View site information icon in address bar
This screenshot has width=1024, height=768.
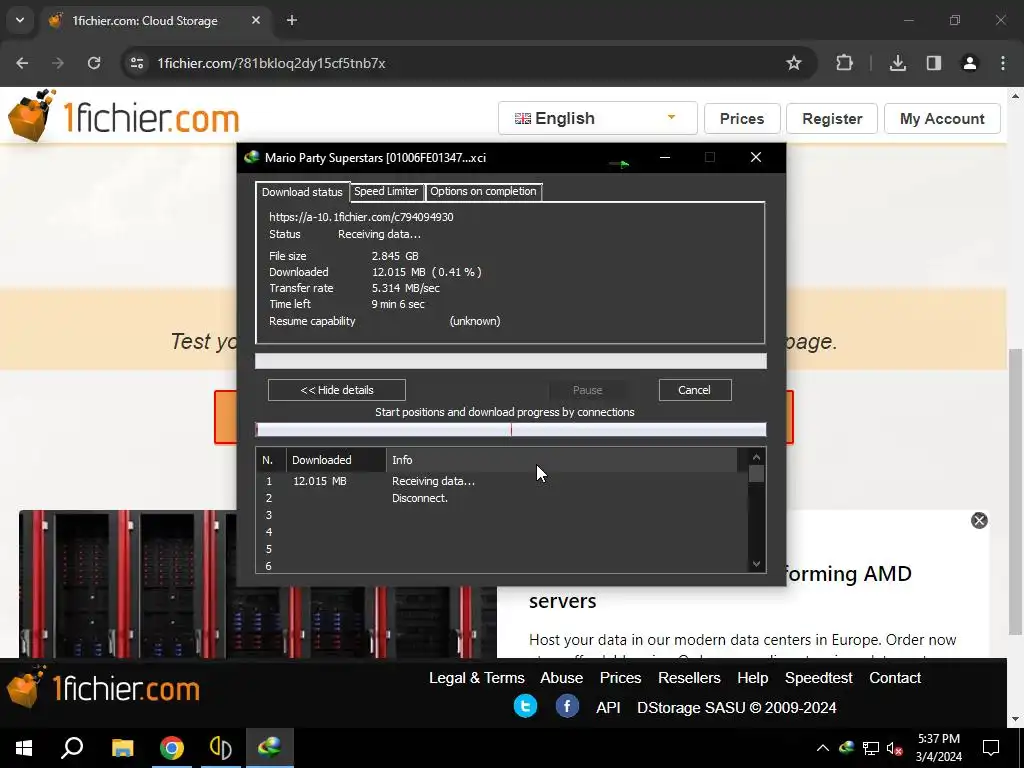click(x=137, y=63)
